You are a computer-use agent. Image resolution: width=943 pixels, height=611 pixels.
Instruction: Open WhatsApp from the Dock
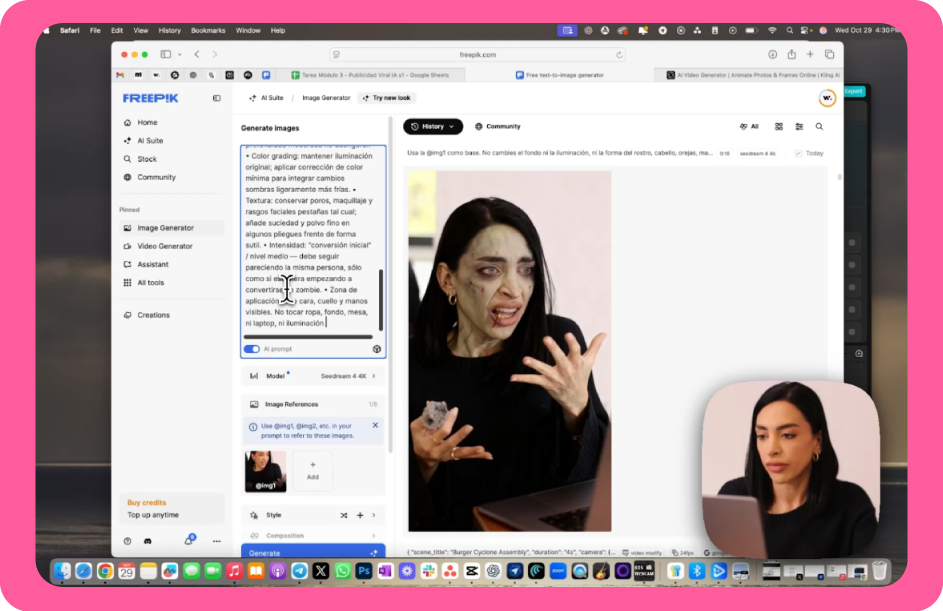[x=342, y=571]
